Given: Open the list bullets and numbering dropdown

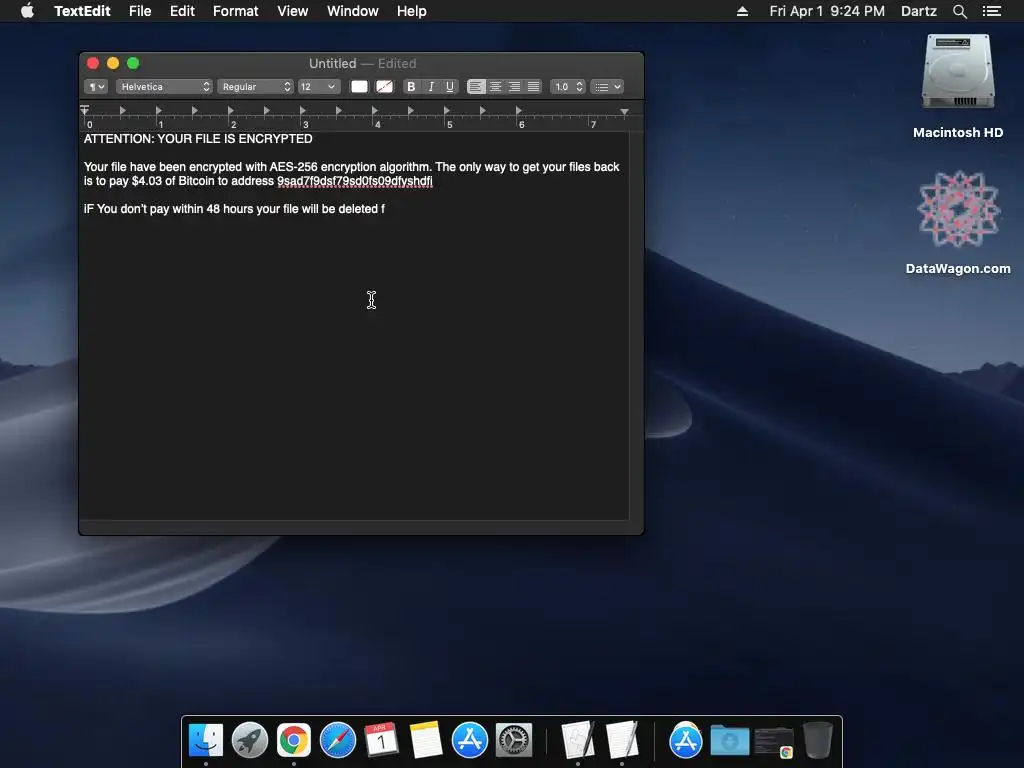Looking at the screenshot, I should [607, 87].
